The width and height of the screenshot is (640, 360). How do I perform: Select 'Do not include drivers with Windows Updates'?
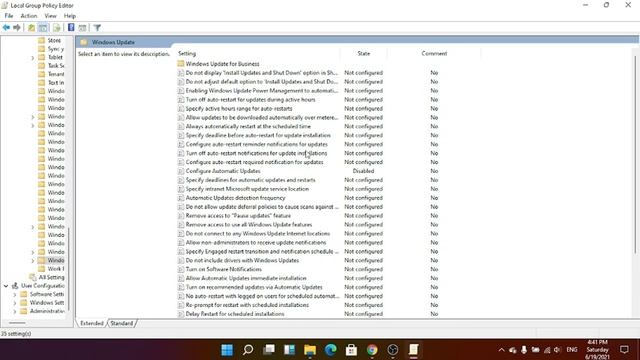pyautogui.click(x=242, y=260)
